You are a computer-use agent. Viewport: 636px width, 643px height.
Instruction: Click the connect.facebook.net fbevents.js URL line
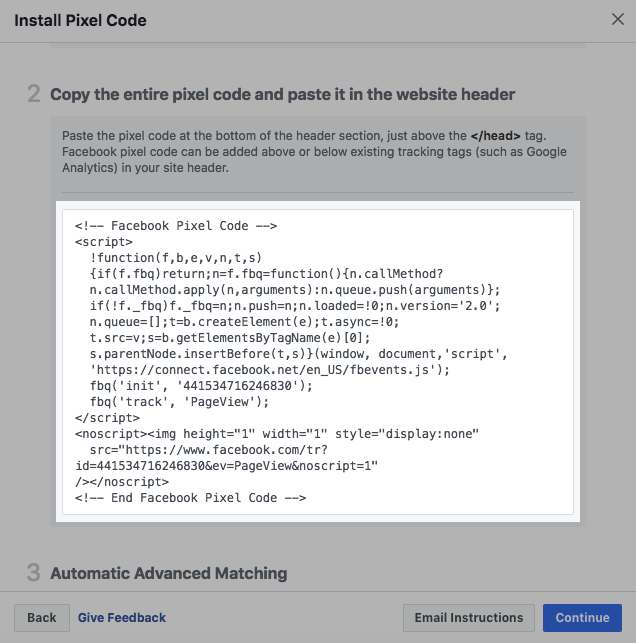tap(270, 370)
